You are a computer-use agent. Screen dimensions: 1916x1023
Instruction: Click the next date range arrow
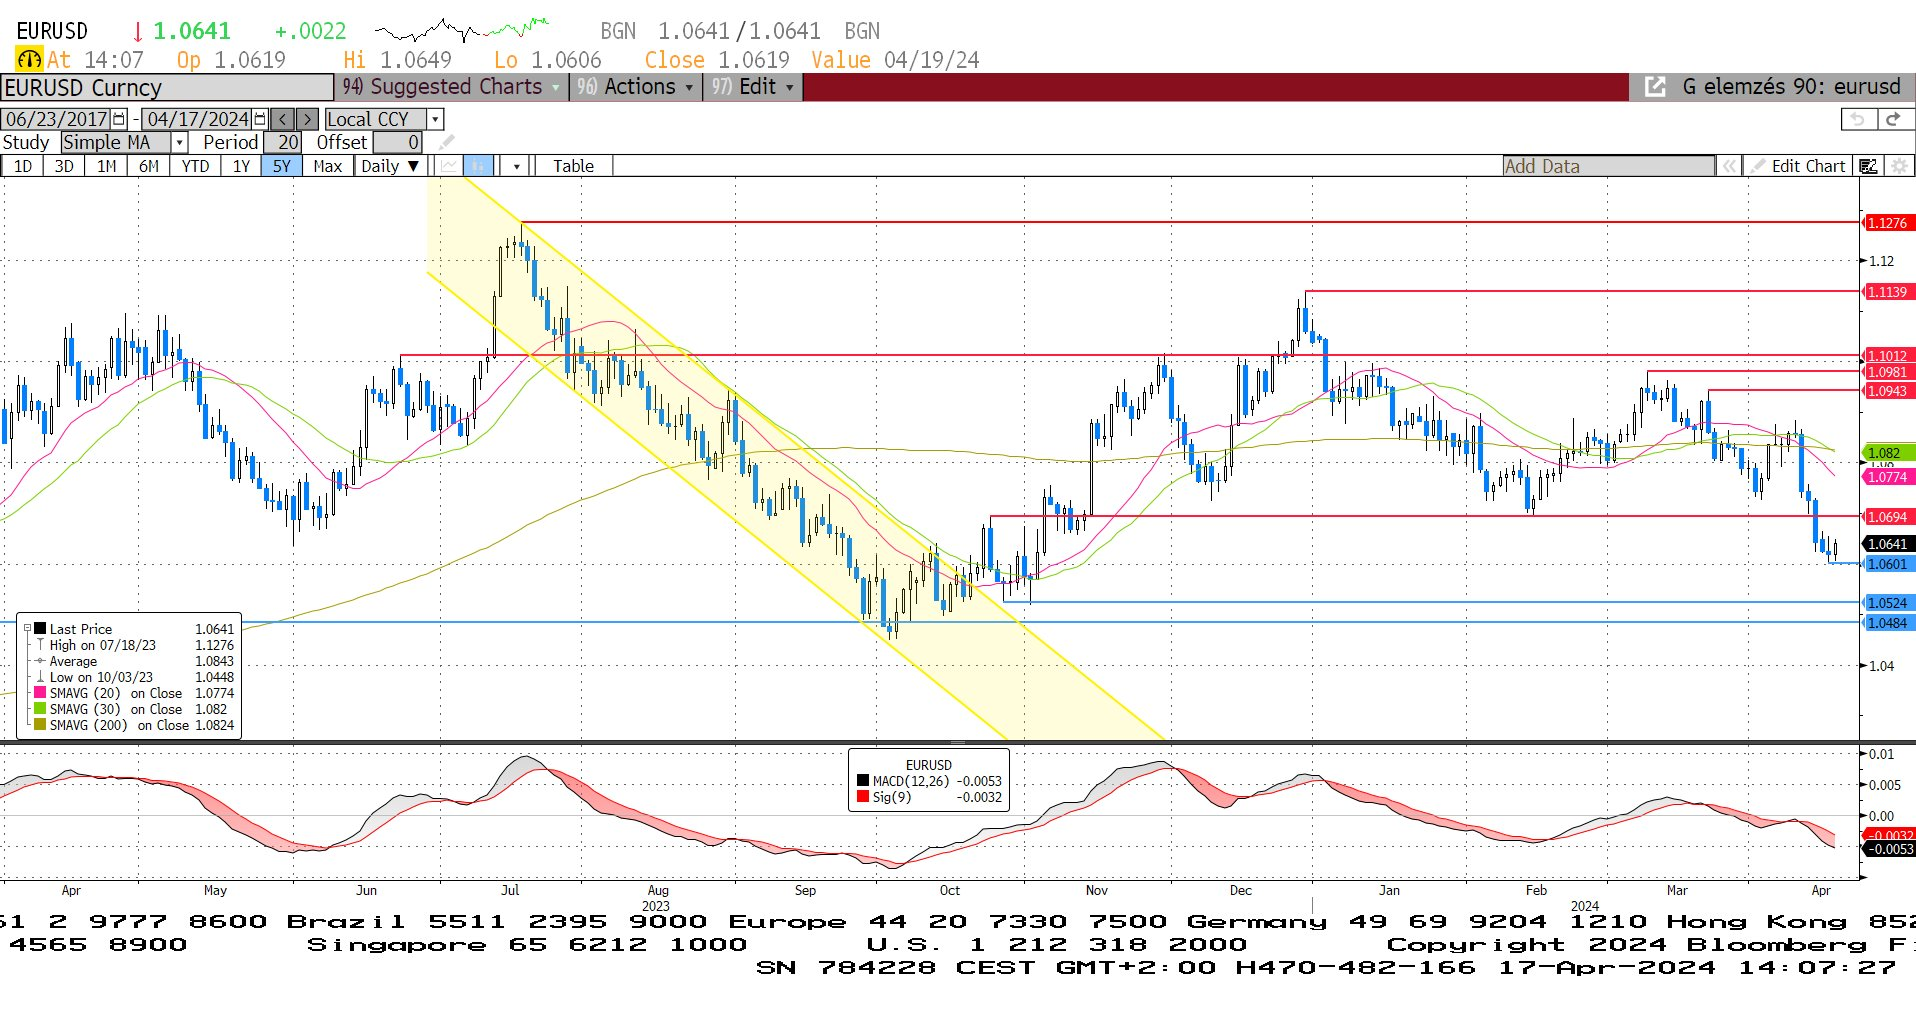point(307,119)
